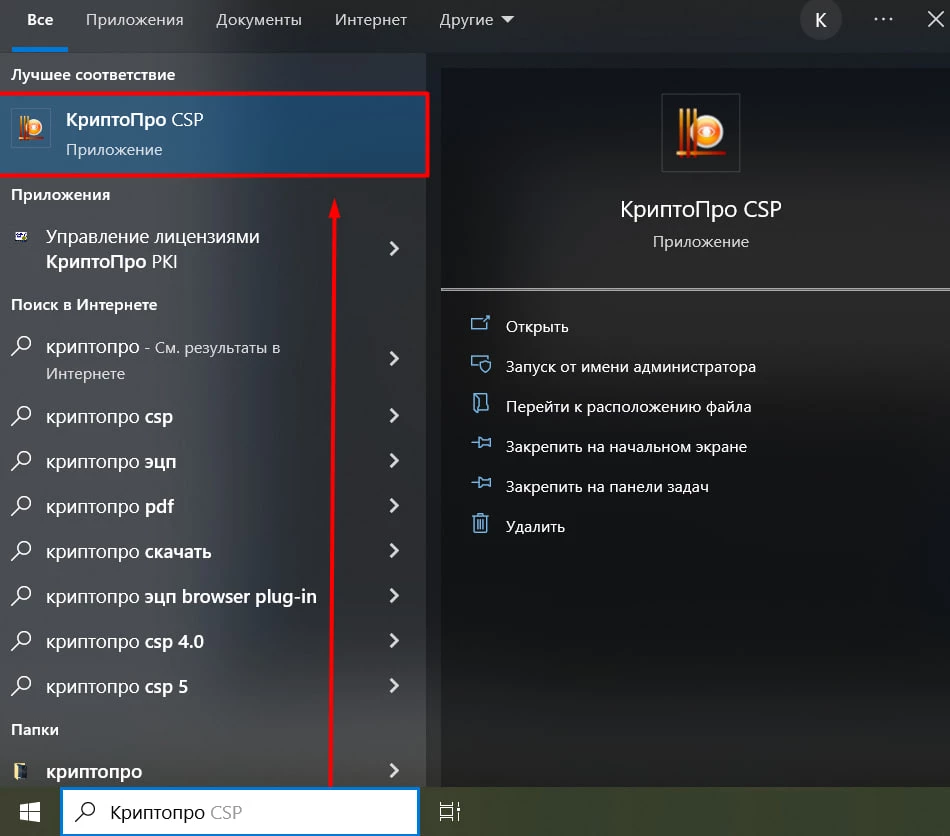This screenshot has height=836, width=950.
Task: Click the user account avatar K
Action: [x=820, y=20]
